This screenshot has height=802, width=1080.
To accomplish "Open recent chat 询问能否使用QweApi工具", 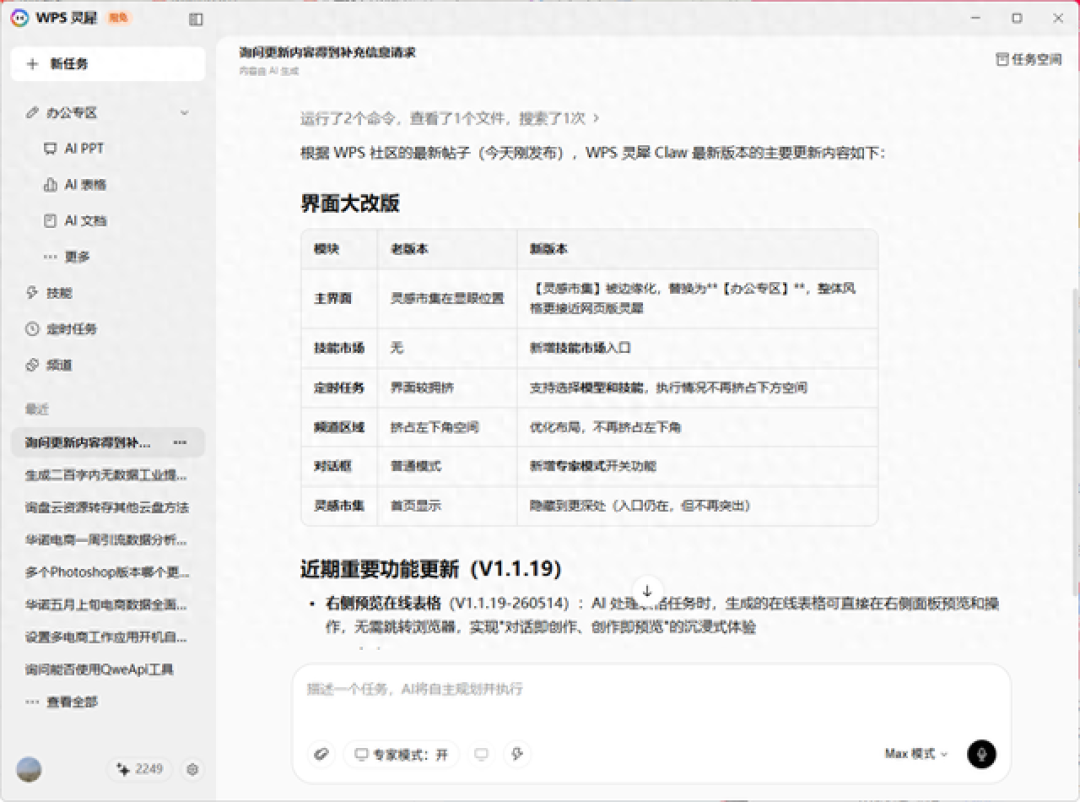I will (x=99, y=669).
